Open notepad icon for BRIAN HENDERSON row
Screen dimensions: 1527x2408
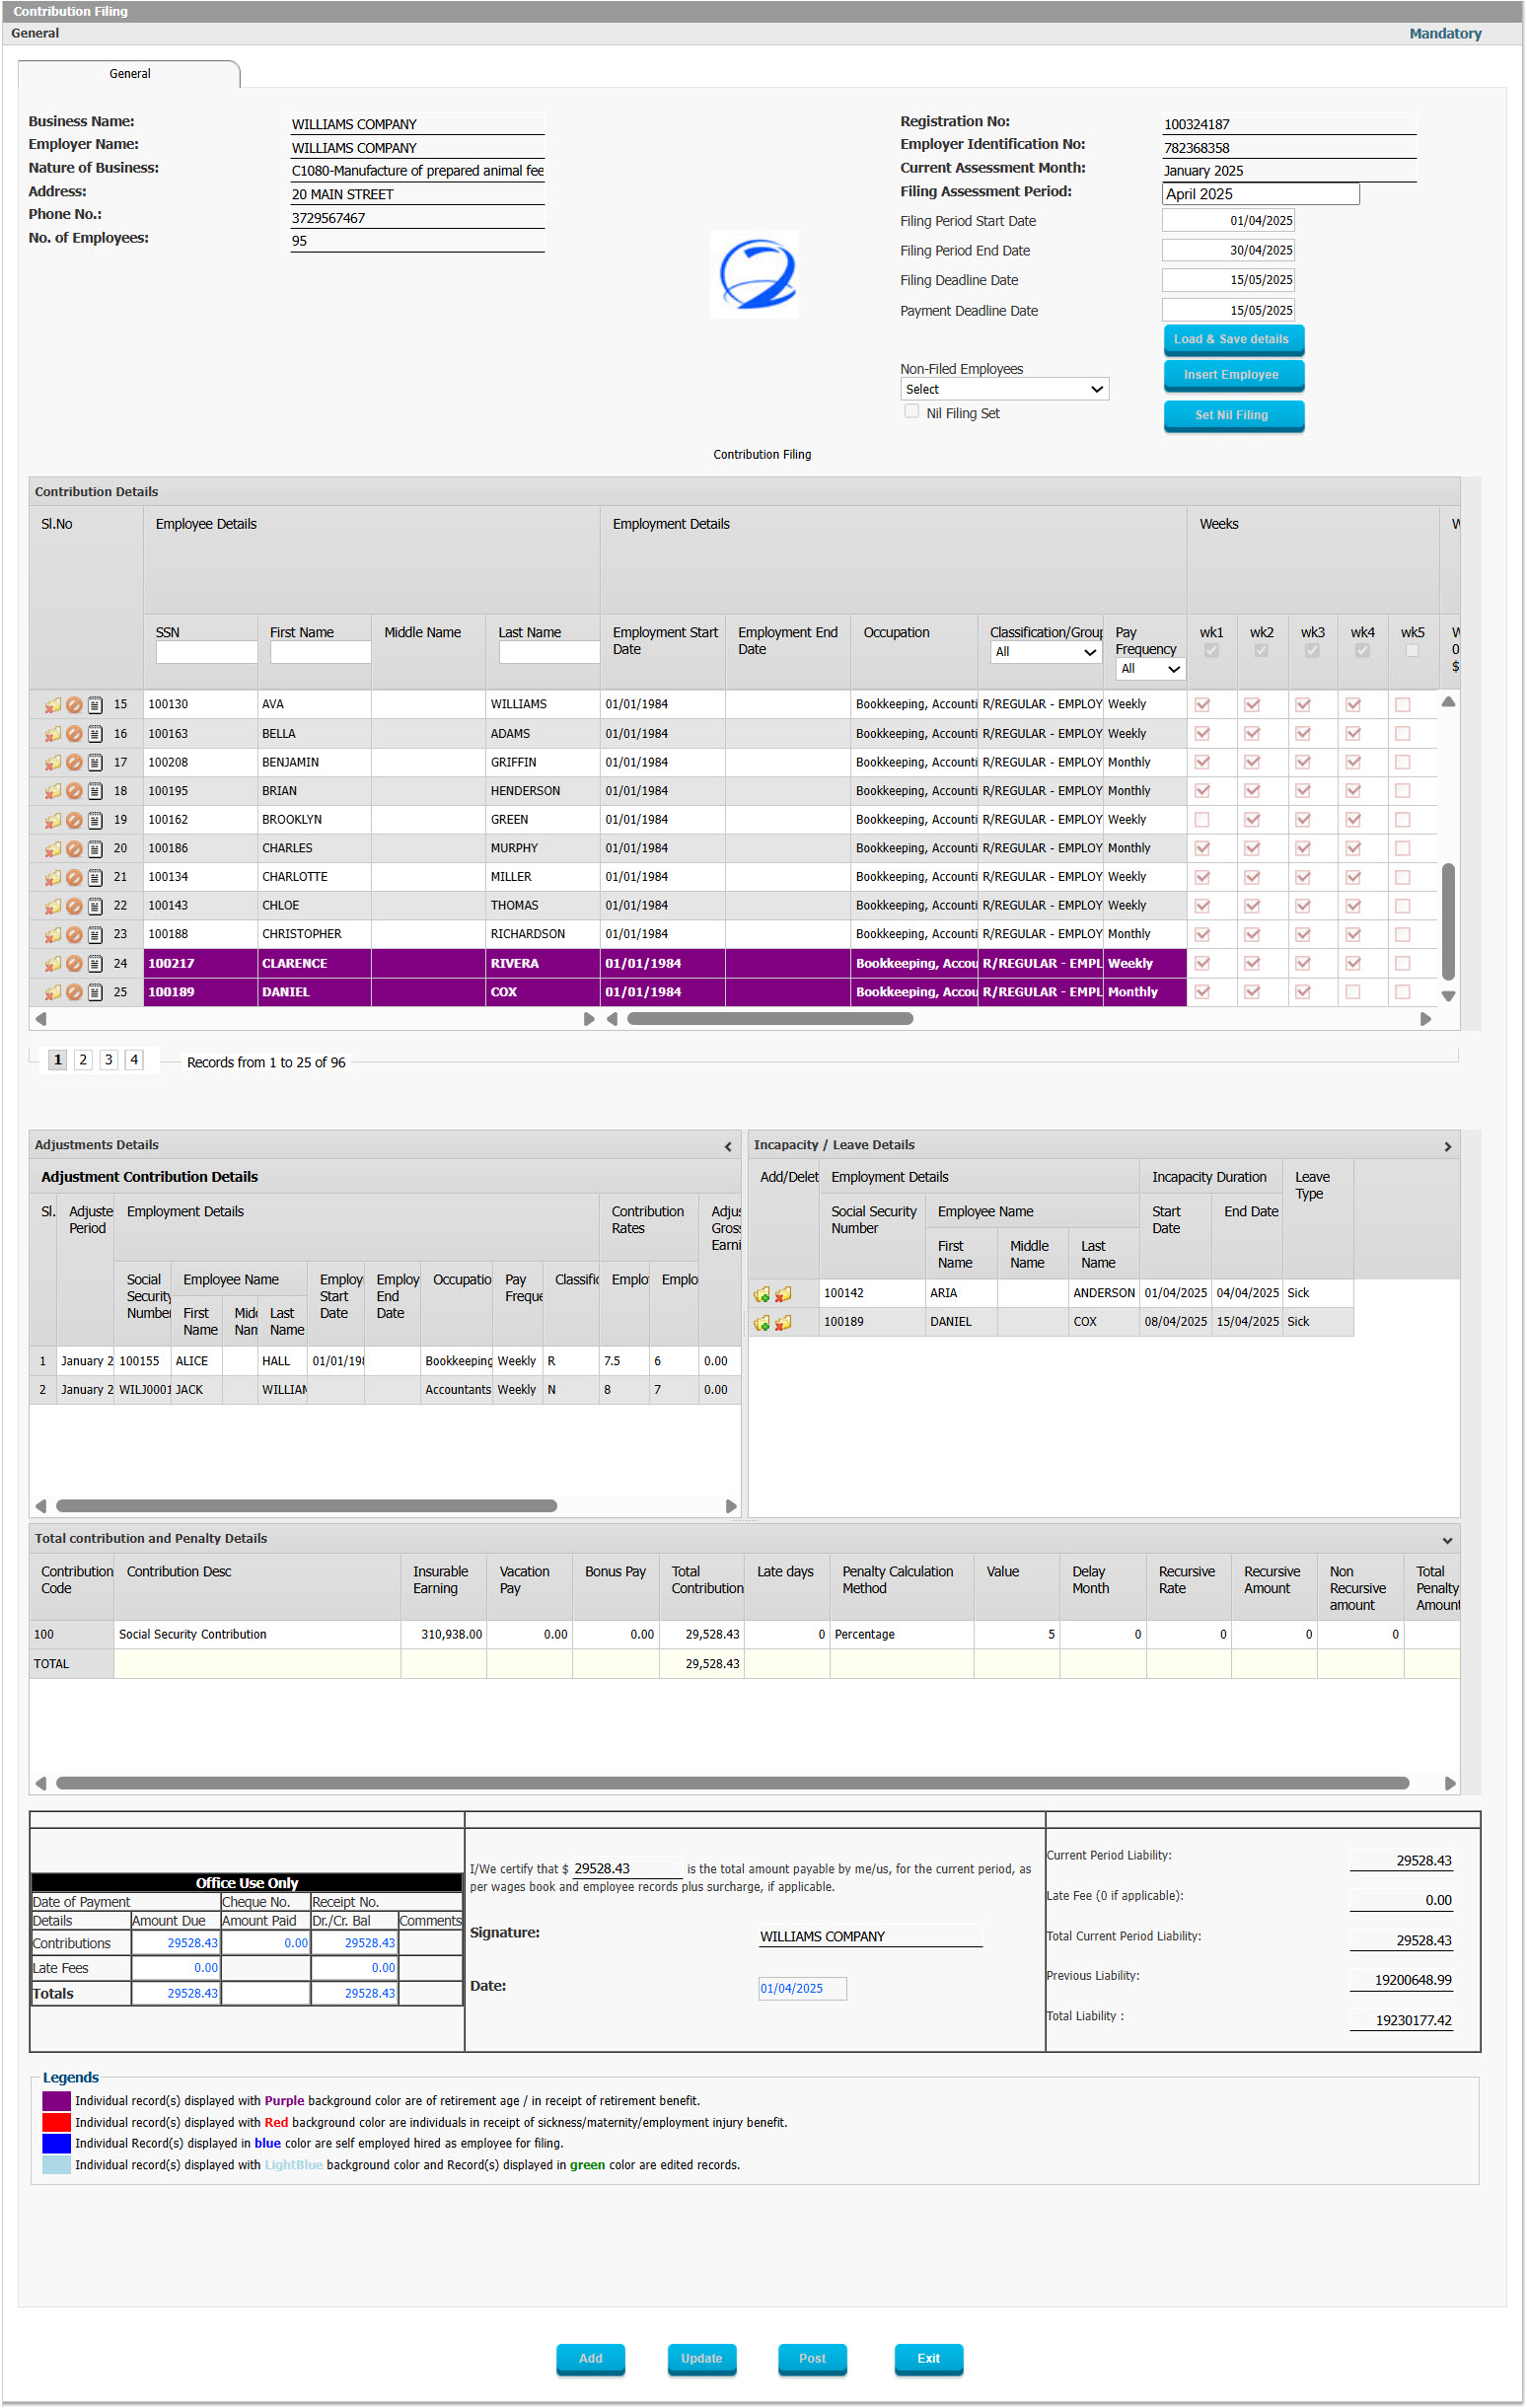point(95,791)
